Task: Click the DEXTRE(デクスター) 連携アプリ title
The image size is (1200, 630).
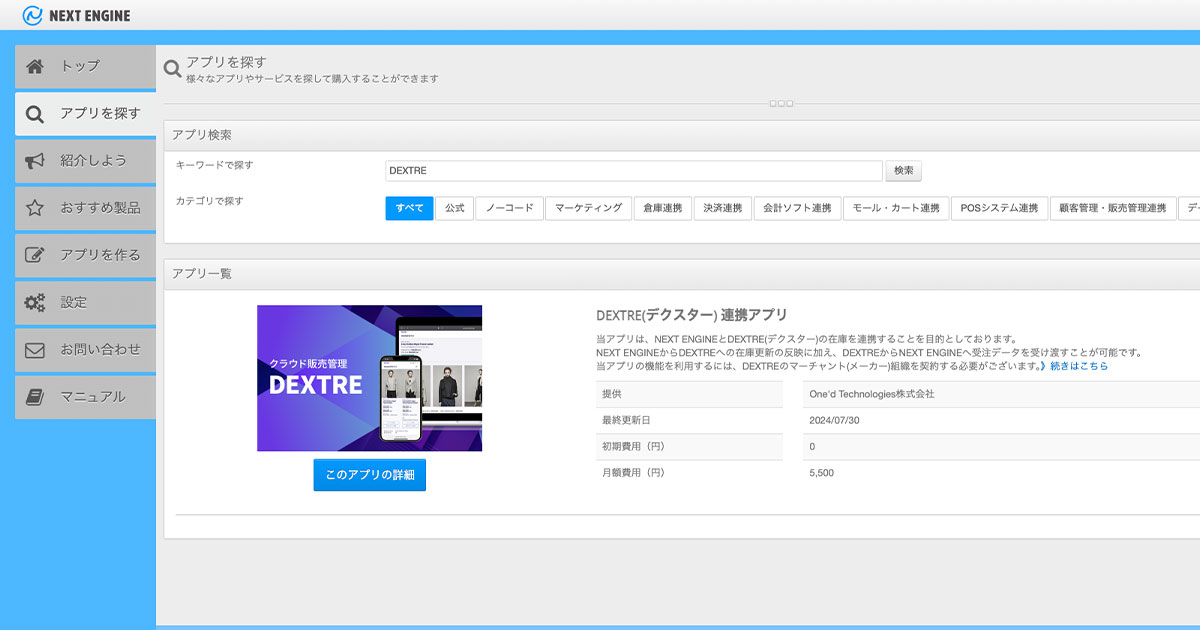Action: [691, 315]
